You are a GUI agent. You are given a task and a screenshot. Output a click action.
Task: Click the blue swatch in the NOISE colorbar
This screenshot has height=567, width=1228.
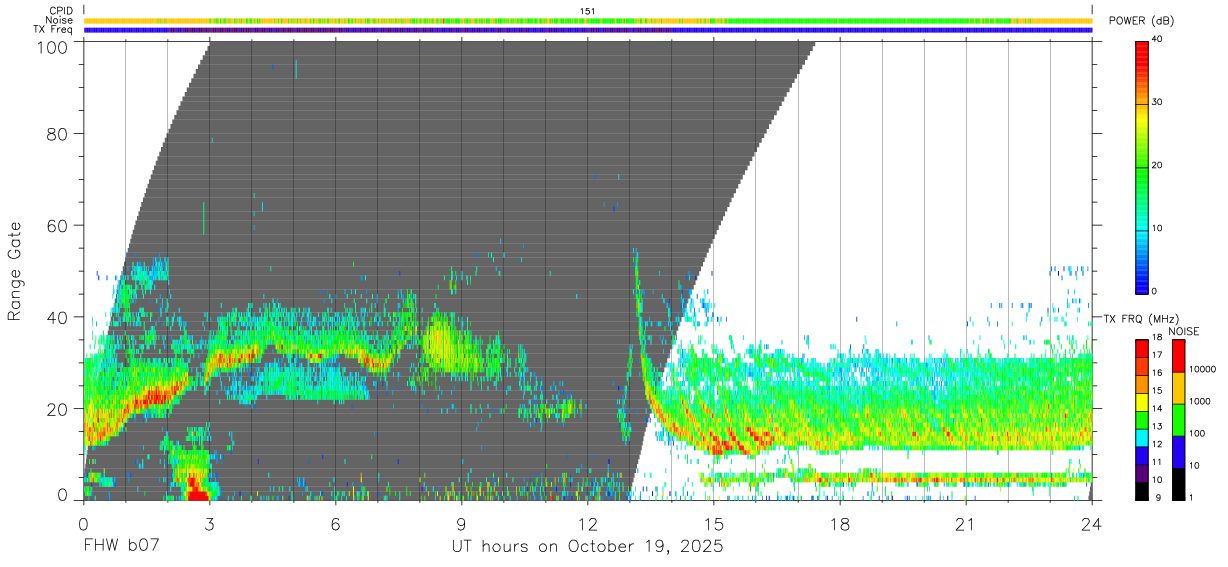click(x=1178, y=452)
